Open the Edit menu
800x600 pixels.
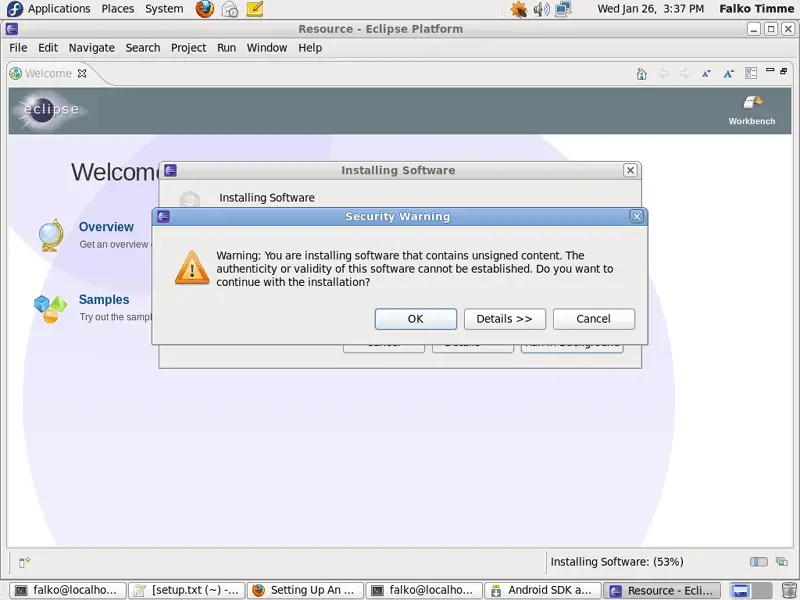tap(48, 47)
